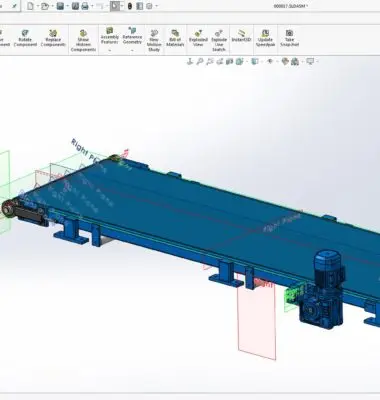Expand the Save icon dropdown arrow

(67, 6)
